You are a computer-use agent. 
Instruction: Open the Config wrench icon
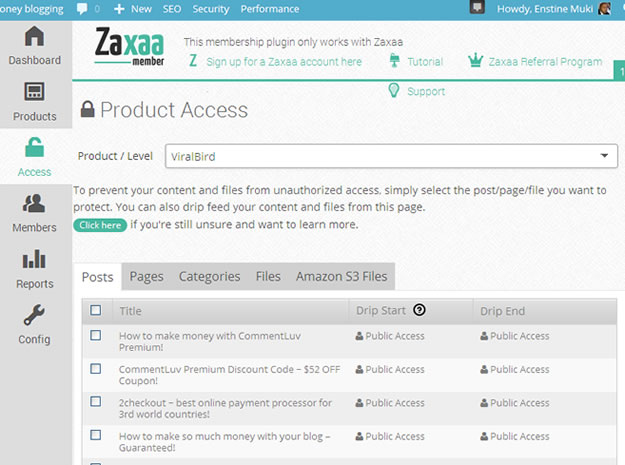[34, 315]
